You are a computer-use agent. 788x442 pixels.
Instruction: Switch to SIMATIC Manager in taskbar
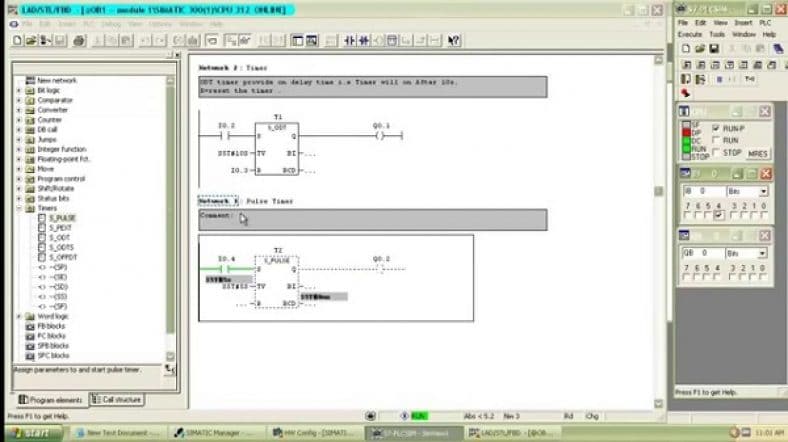click(215, 432)
